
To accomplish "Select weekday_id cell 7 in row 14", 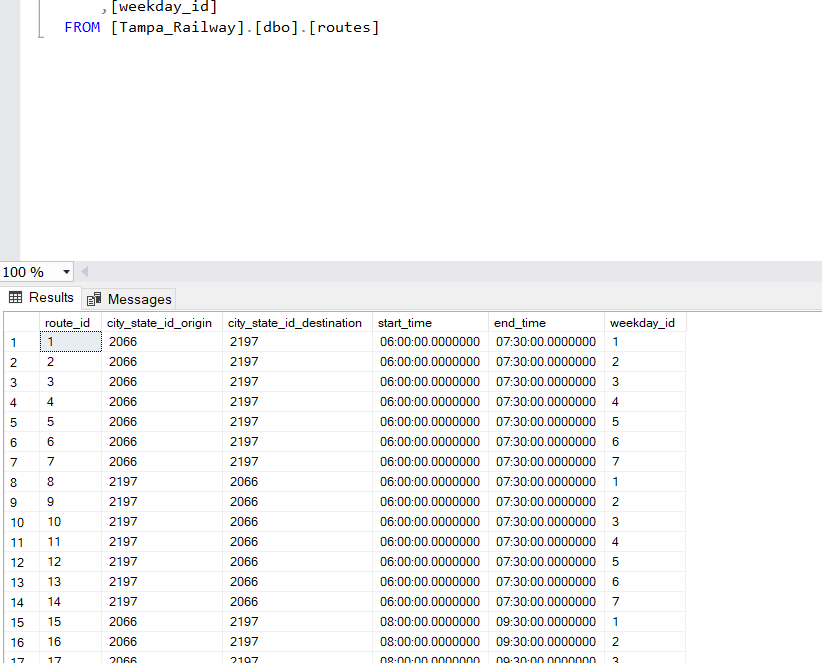I will 645,602.
